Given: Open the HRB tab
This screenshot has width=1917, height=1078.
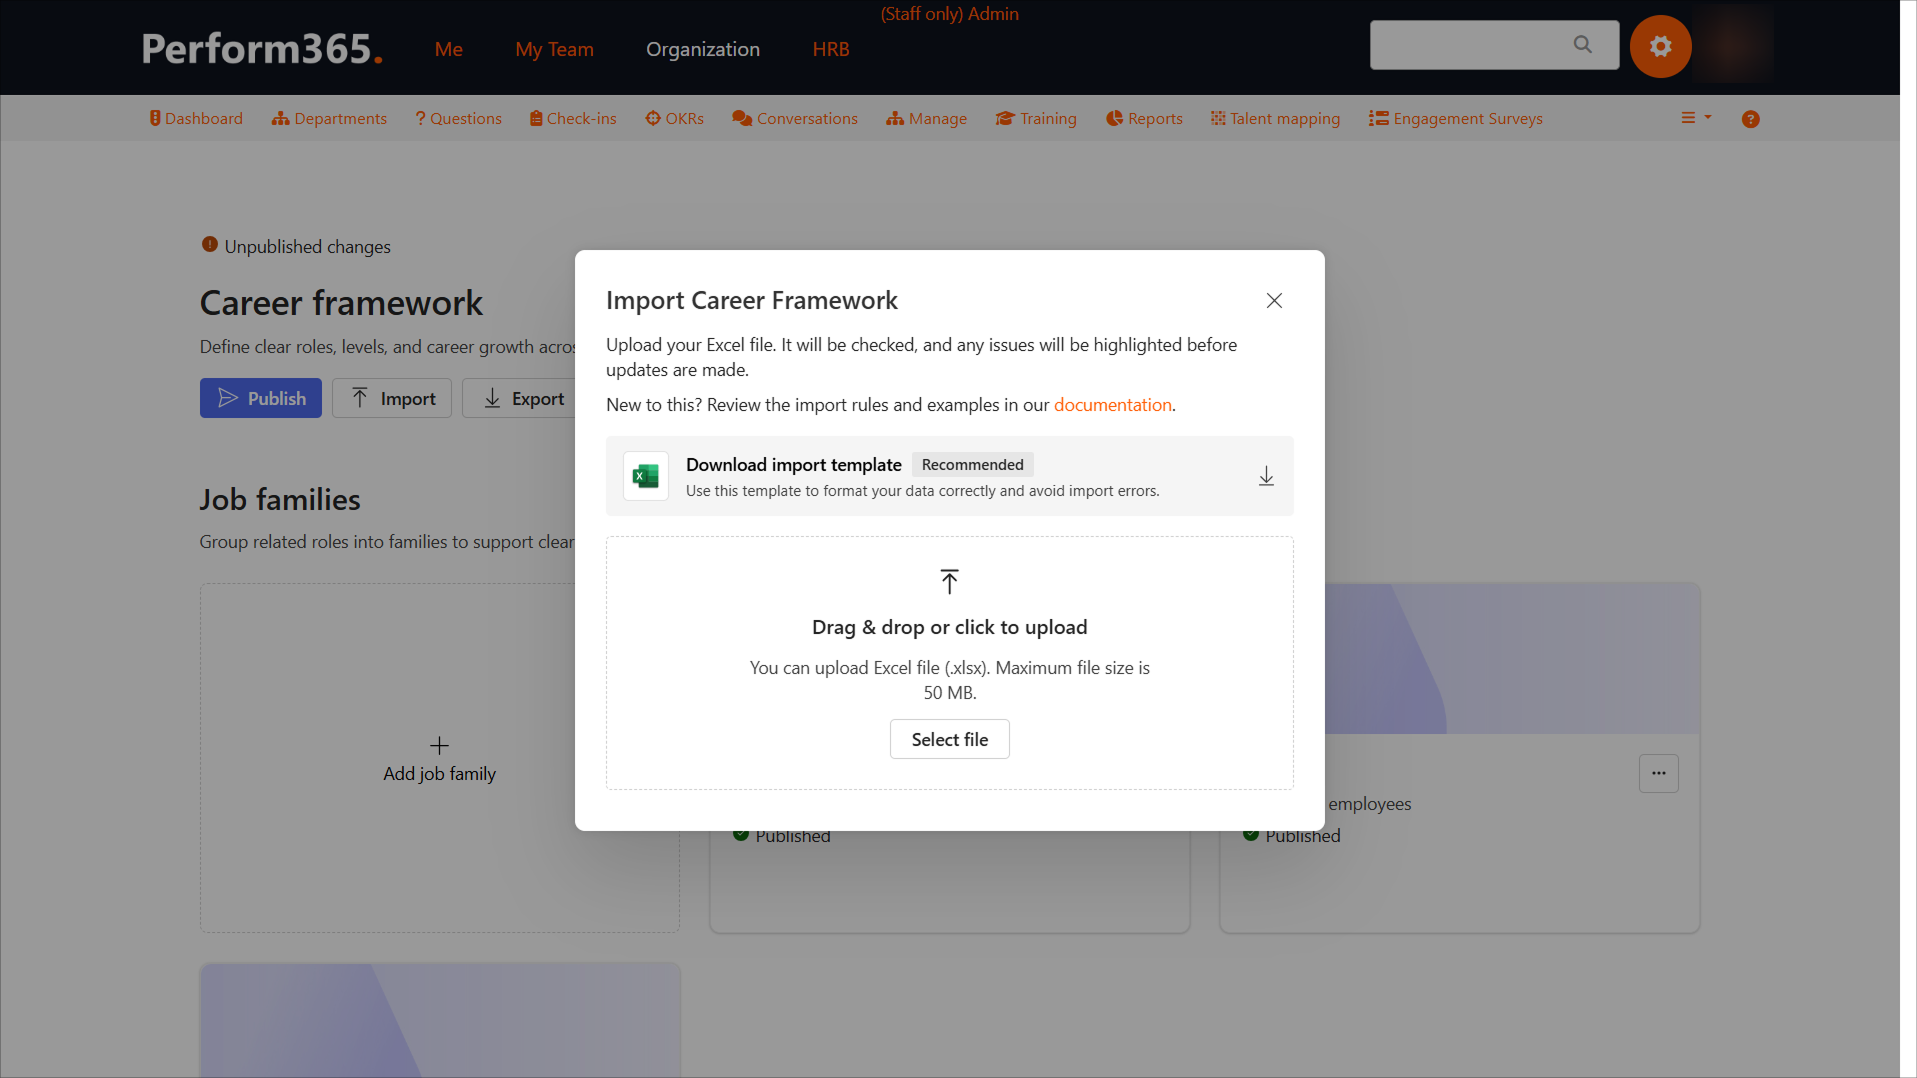Looking at the screenshot, I should 831,49.
